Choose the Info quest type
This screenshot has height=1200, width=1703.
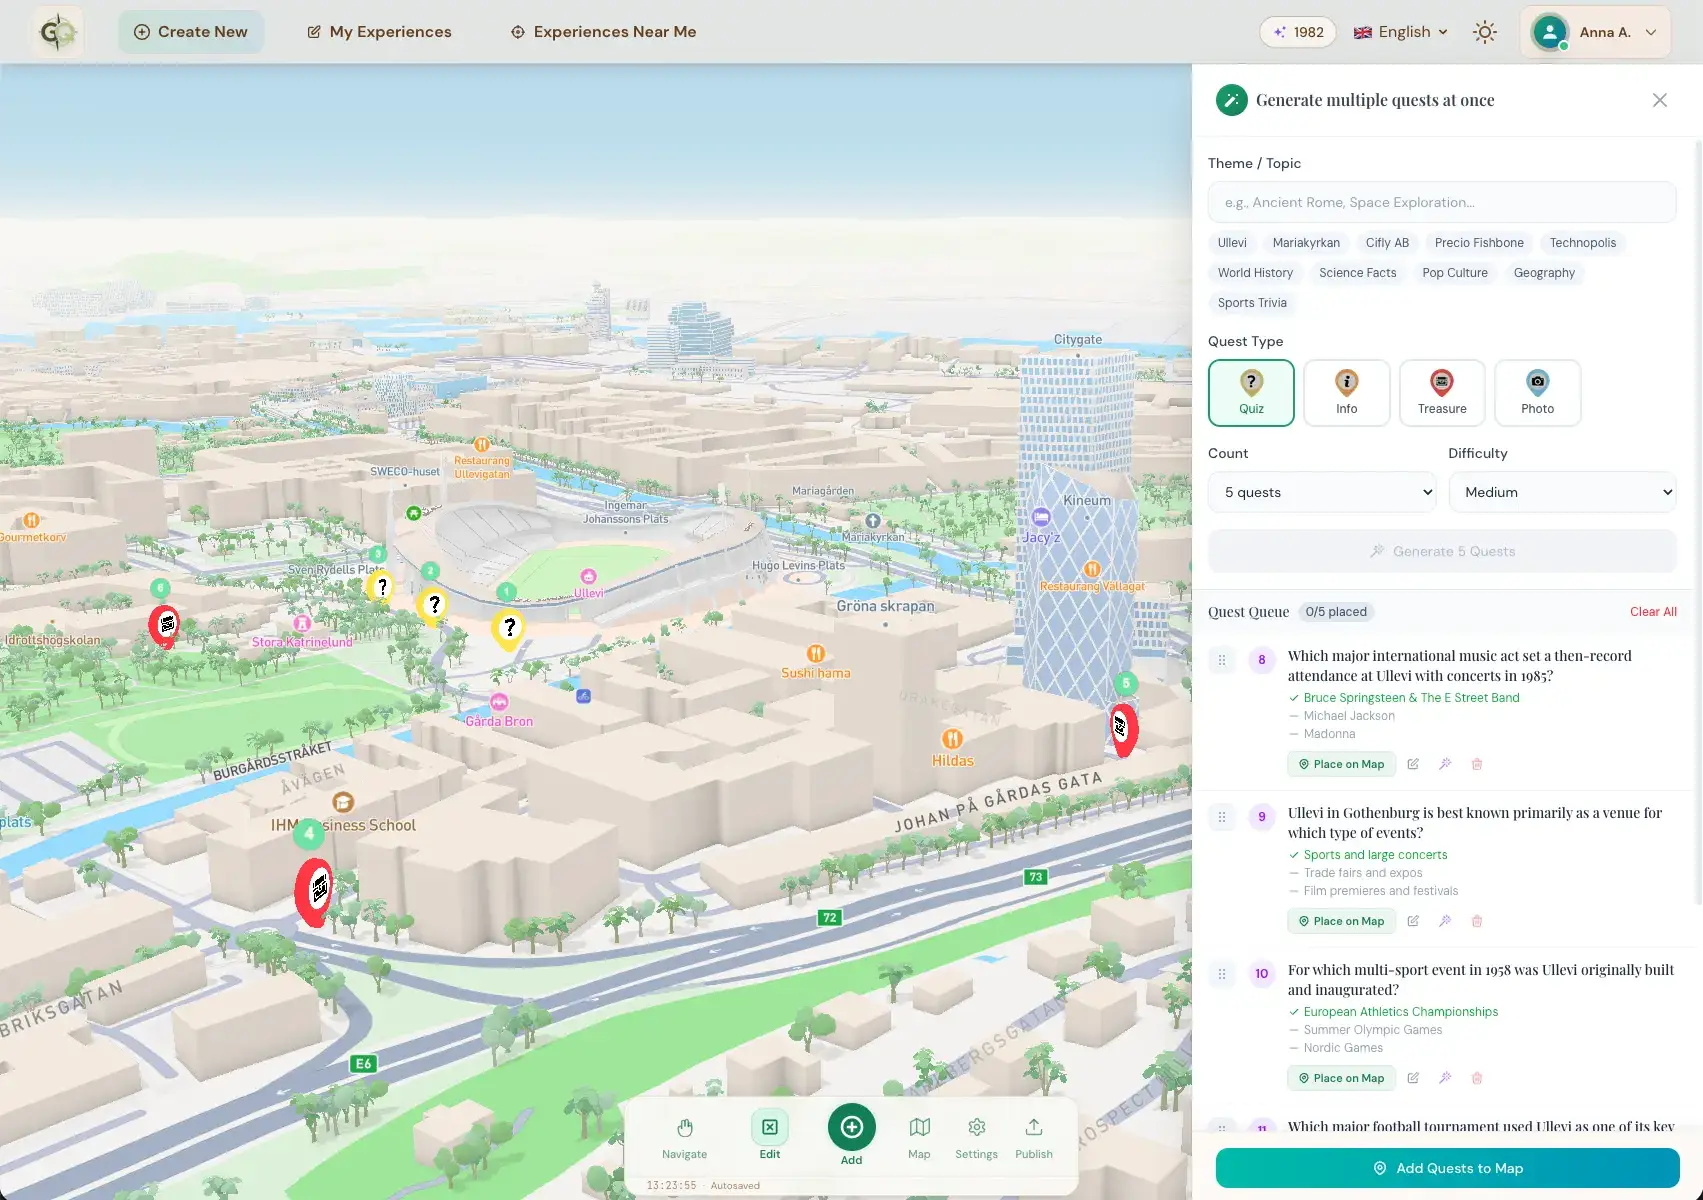[1346, 393]
